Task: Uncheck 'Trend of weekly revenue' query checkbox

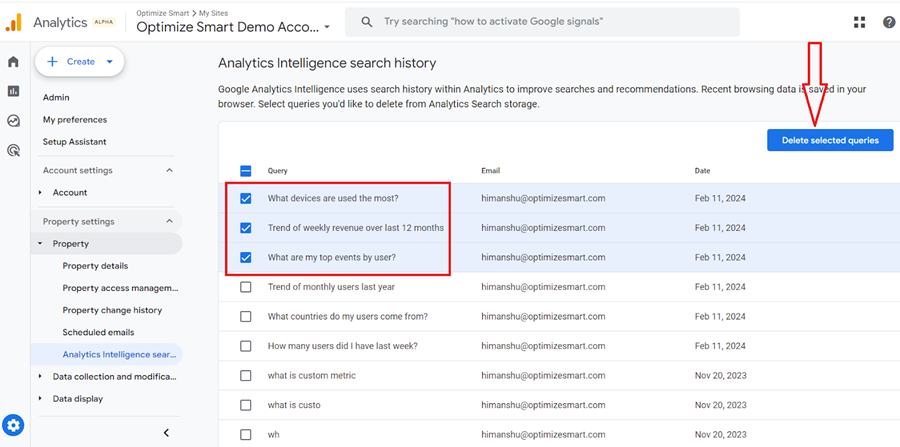Action: (x=246, y=228)
